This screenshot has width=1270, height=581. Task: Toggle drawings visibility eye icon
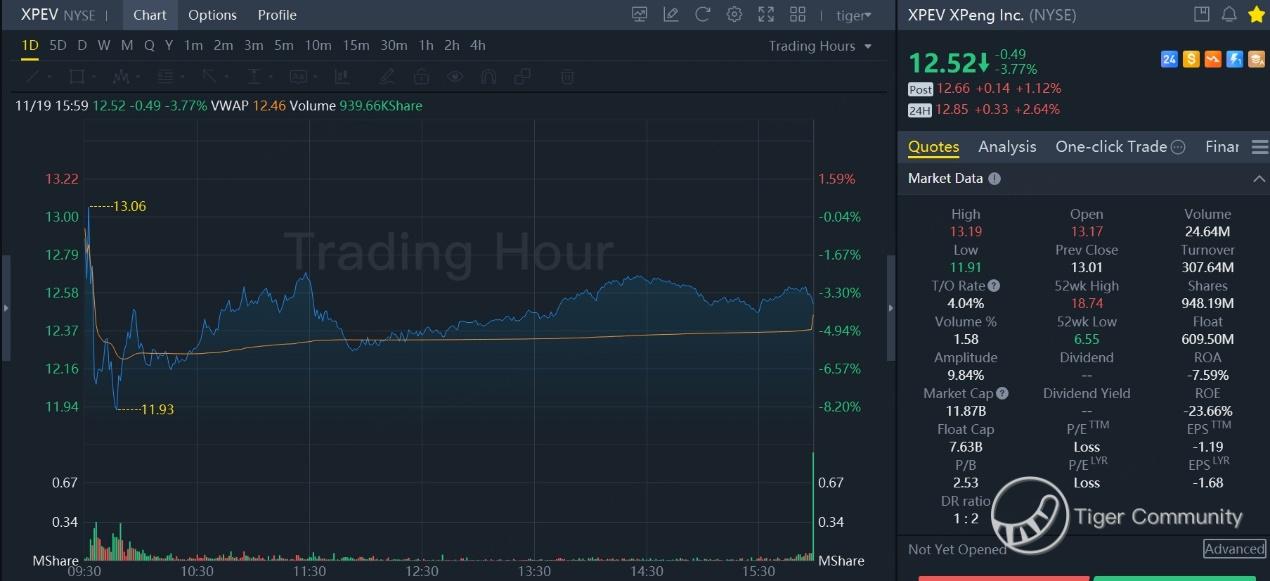pyautogui.click(x=455, y=76)
